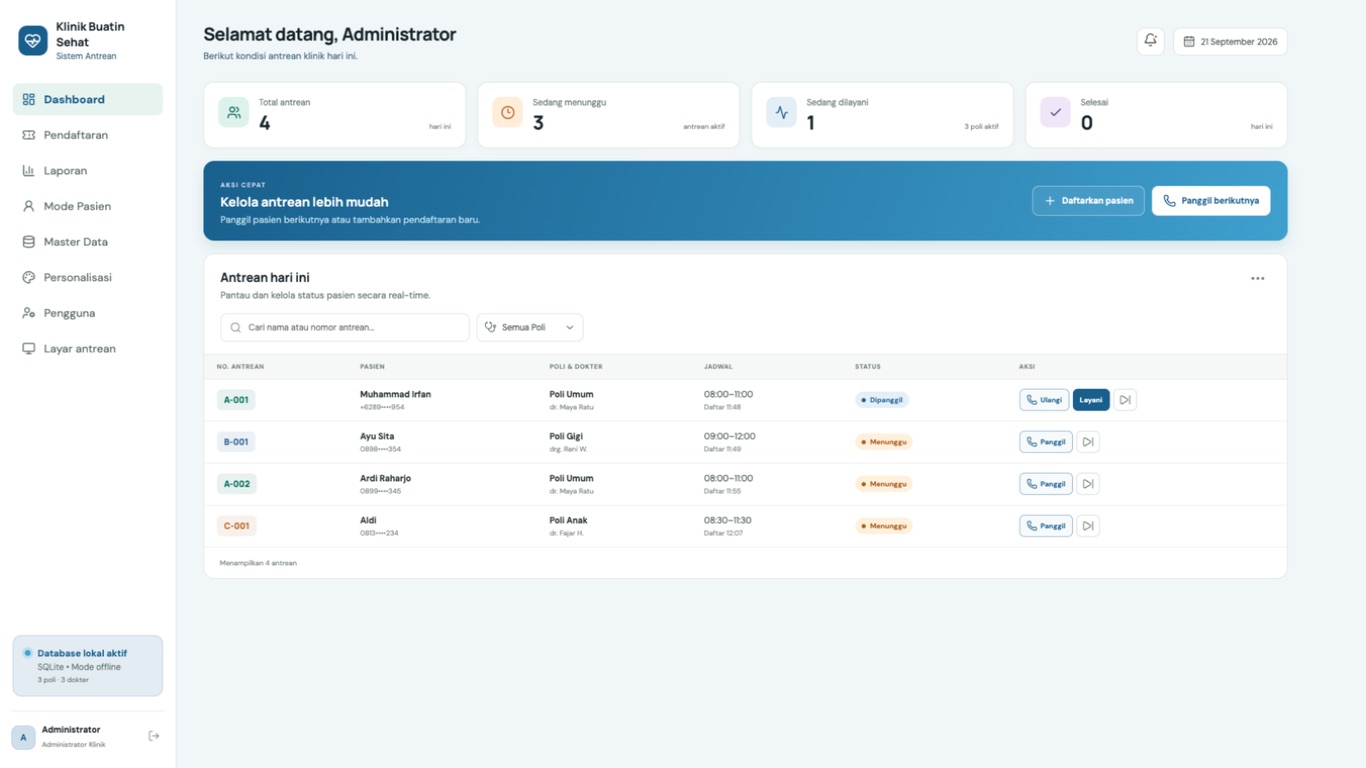Skip queue A-001 with the skip icon
The image size is (1366, 768).
1125,400
